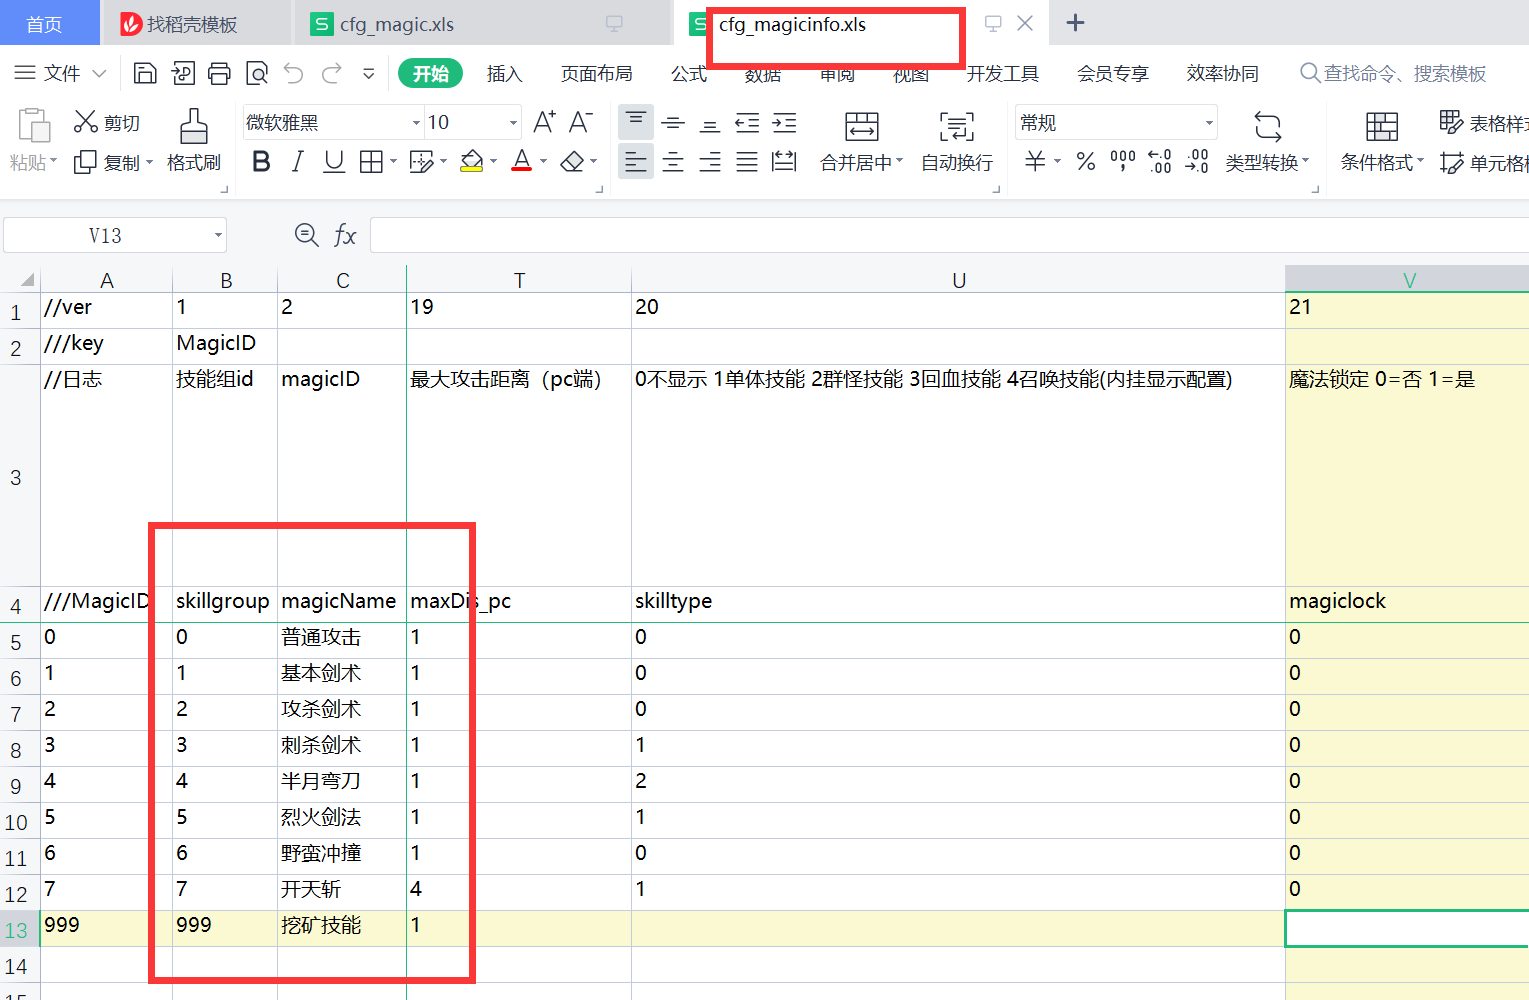Viewport: 1529px width, 1000px height.
Task: Click currency format icon
Action: point(1035,161)
